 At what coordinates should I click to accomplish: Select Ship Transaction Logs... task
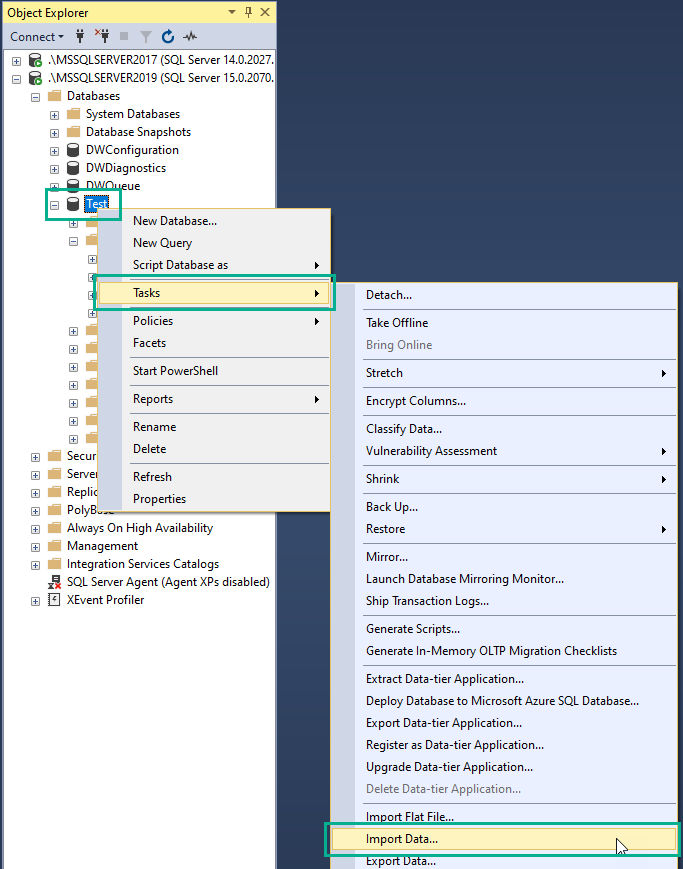(x=503, y=601)
